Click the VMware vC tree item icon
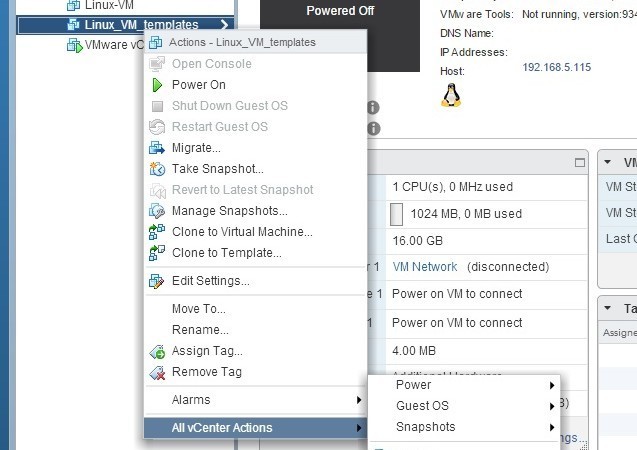 (74, 45)
